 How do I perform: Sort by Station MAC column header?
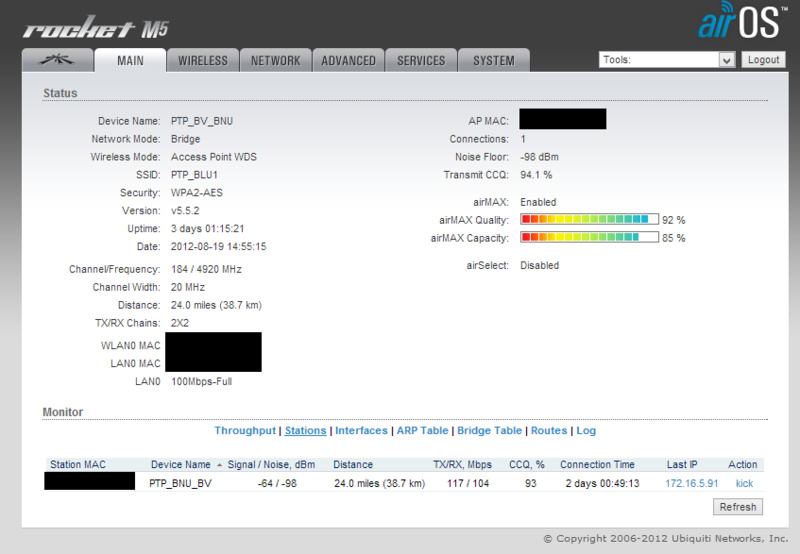tap(78, 464)
